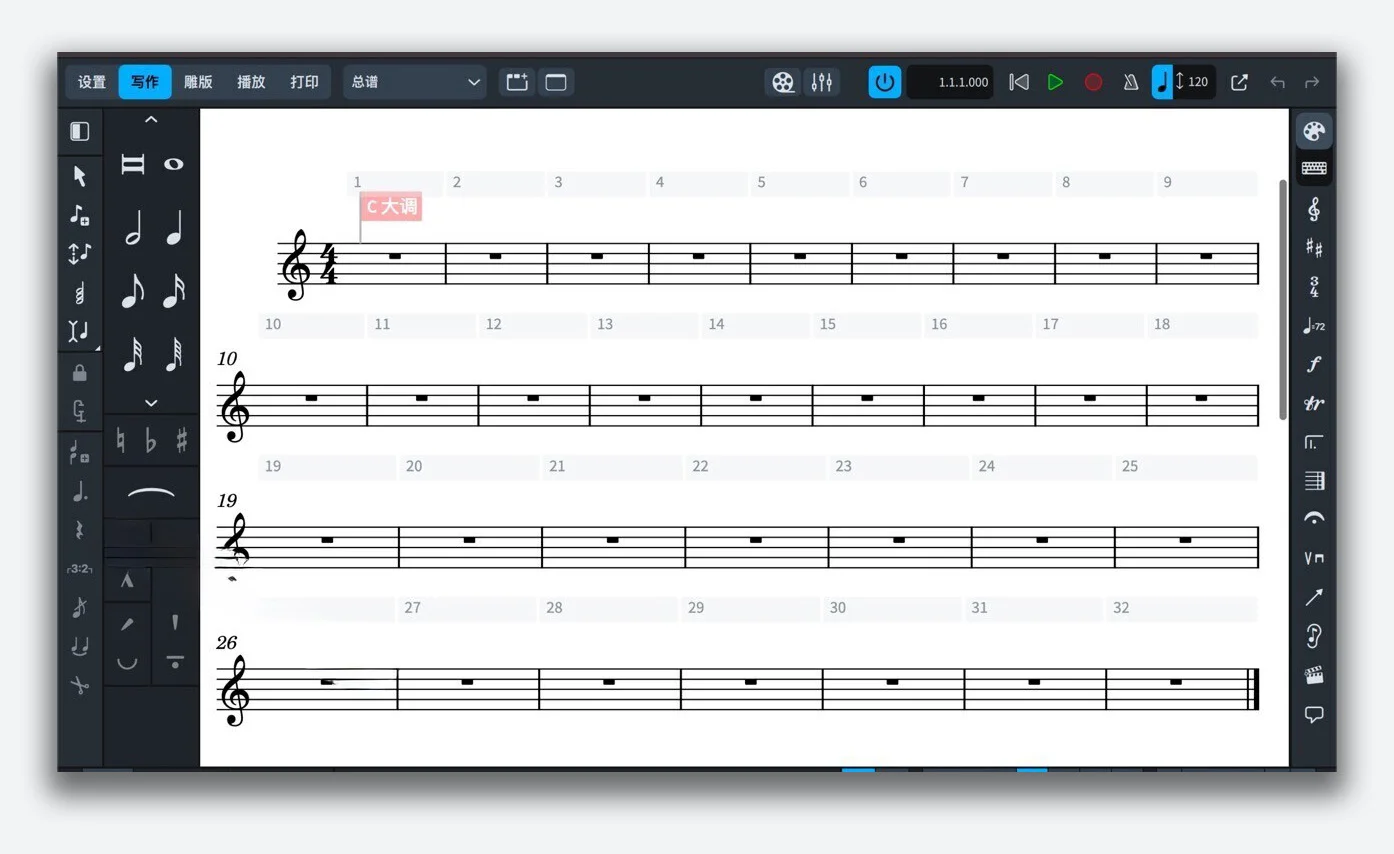Open the Key Signatures panel

pyautogui.click(x=1313, y=249)
